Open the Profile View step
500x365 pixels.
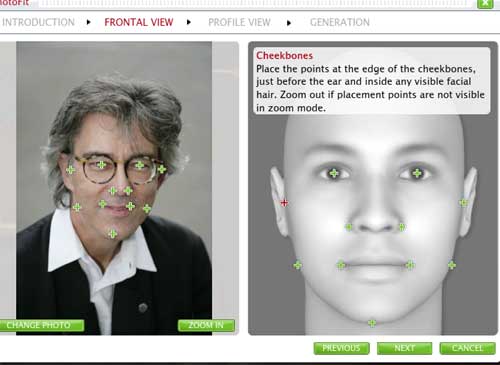pos(239,22)
